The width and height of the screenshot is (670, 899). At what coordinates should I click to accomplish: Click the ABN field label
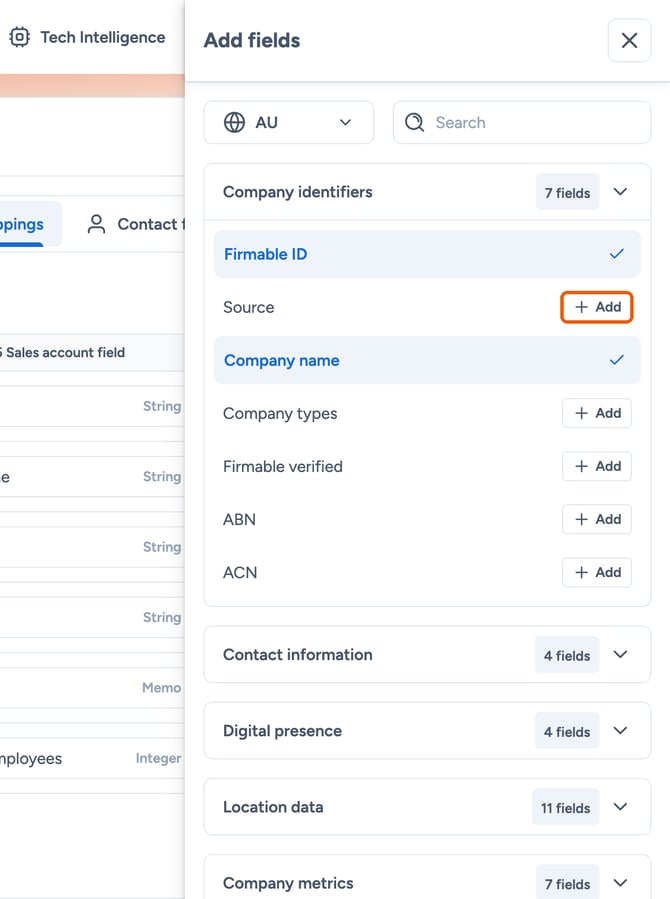tap(240, 519)
